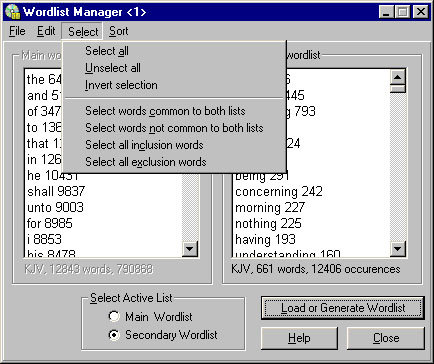
Task: Open the Sort menu
Action: [x=118, y=31]
